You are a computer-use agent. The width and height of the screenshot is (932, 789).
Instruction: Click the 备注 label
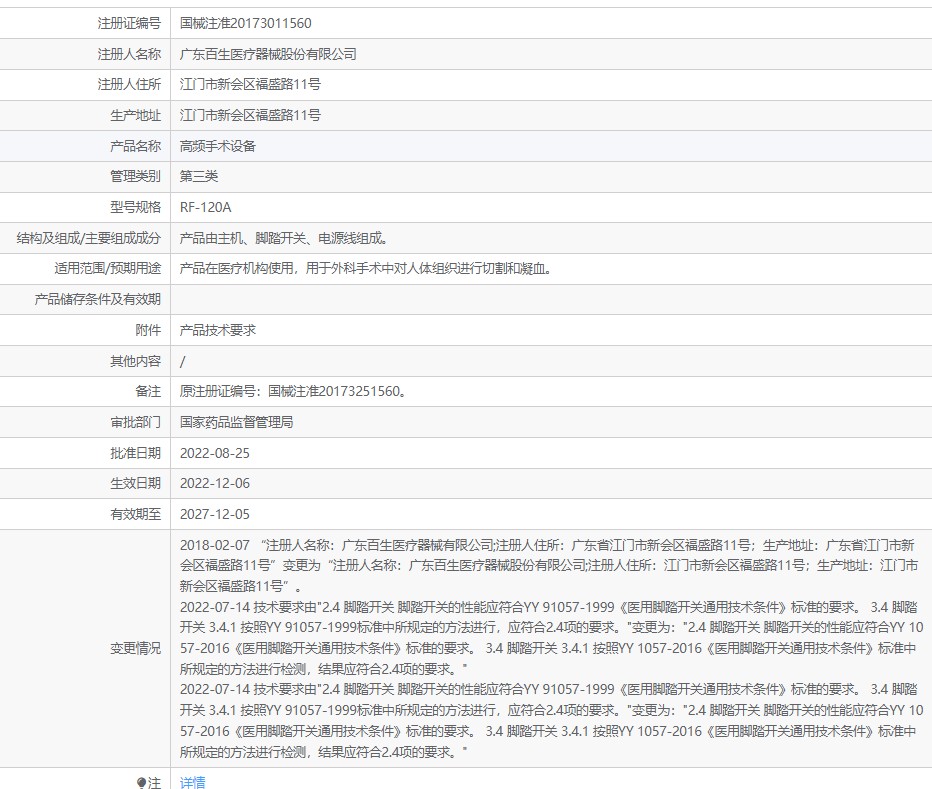pyautogui.click(x=148, y=392)
